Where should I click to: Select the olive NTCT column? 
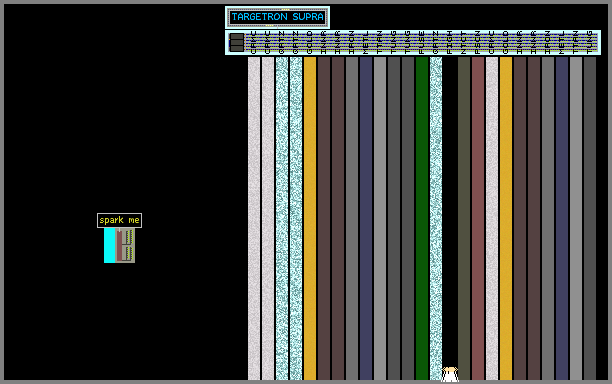coord(464,218)
